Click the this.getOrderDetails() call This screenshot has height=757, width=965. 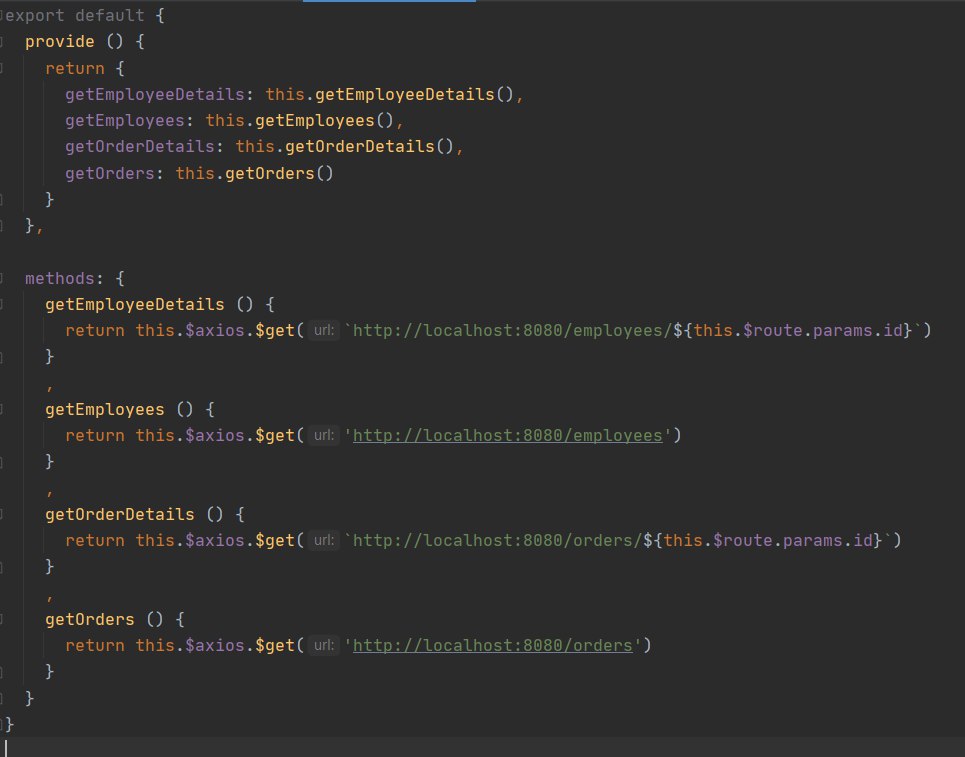click(345, 146)
